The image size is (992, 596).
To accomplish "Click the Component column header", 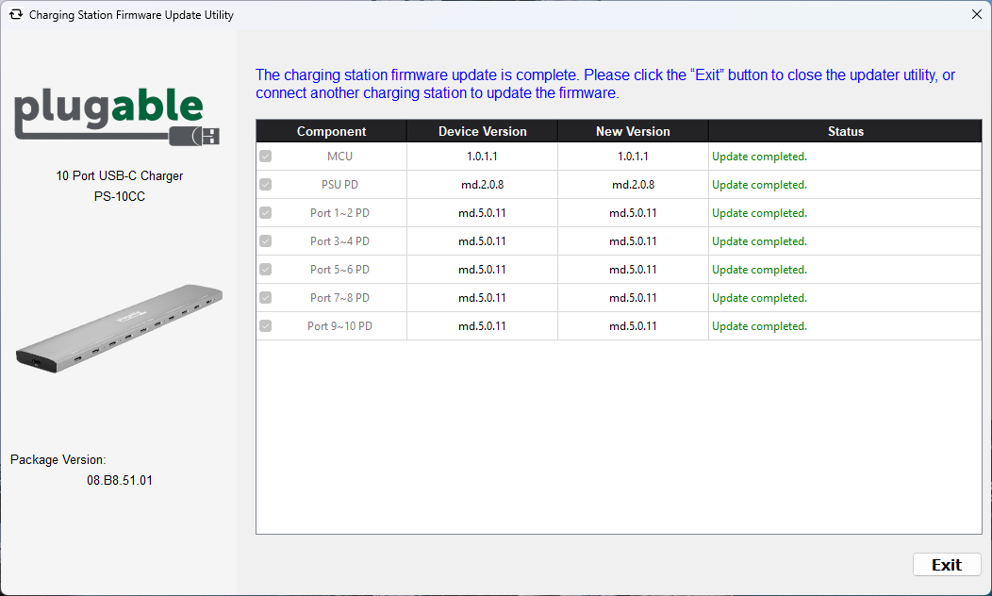I will [331, 132].
